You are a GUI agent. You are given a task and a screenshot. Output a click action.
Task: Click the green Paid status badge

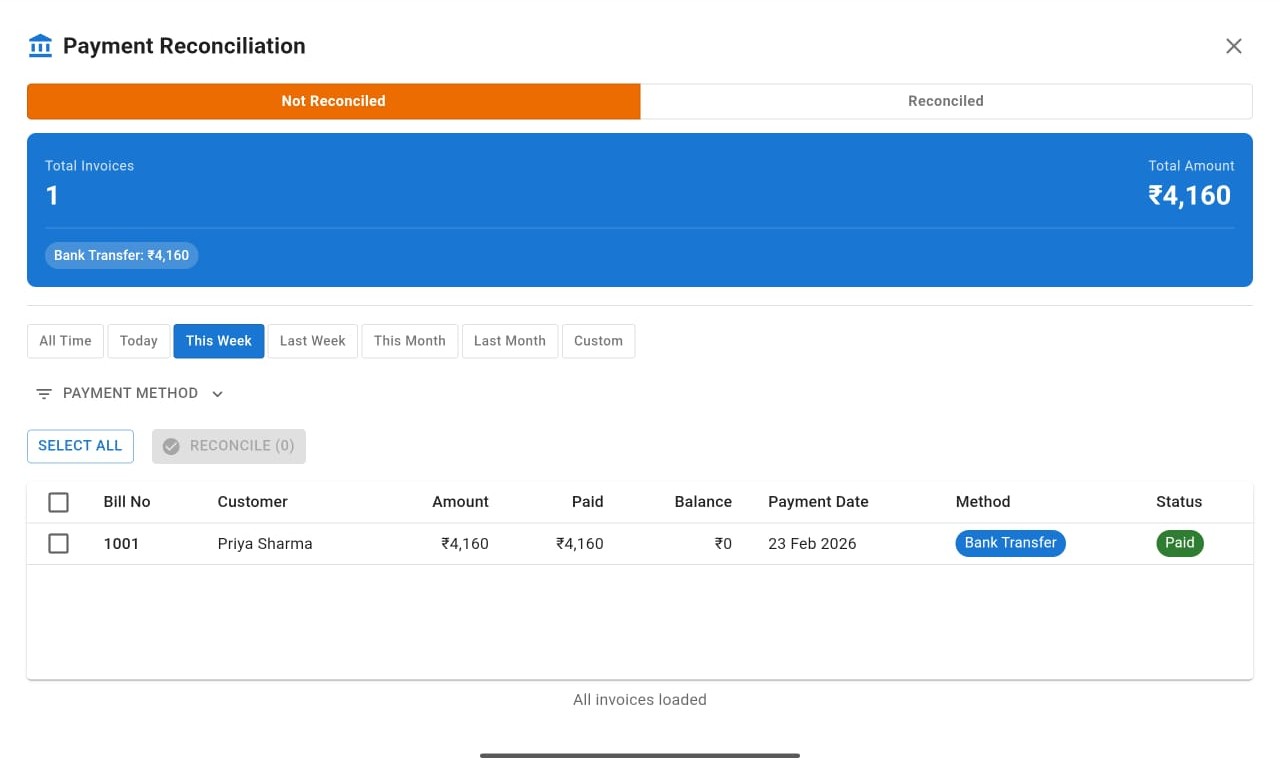click(x=1180, y=543)
